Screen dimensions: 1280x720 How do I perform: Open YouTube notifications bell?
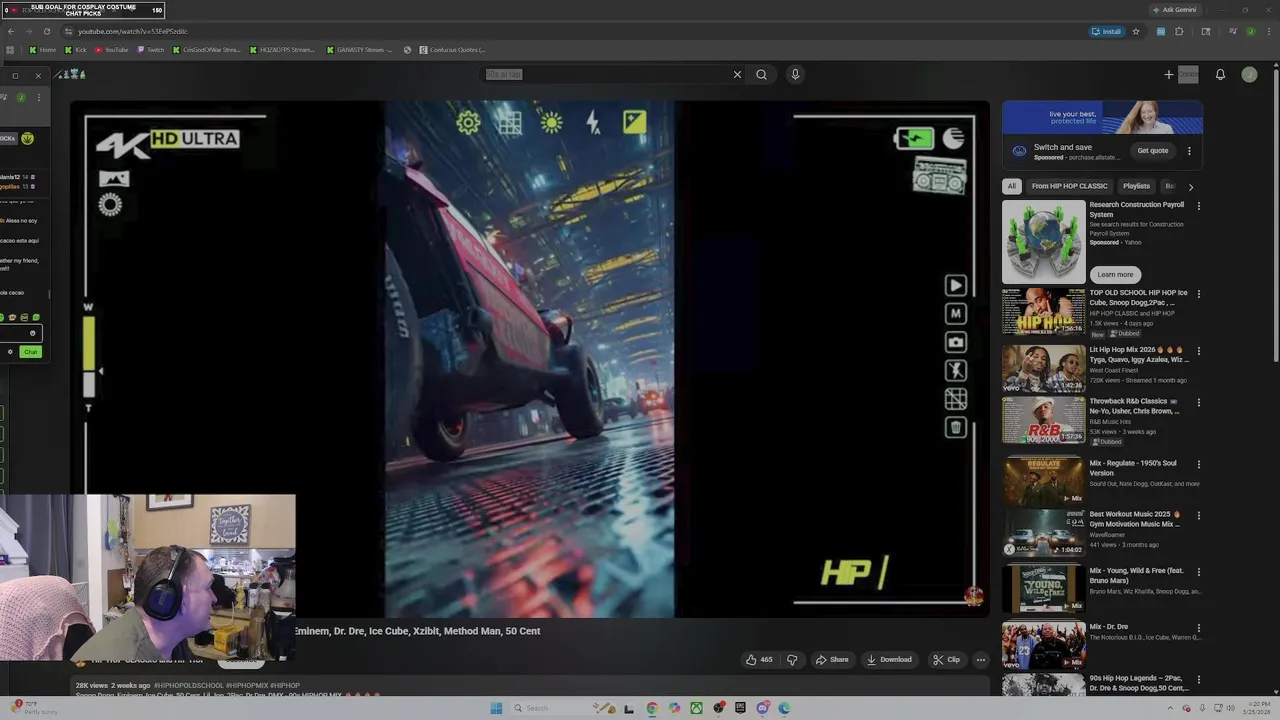point(1220,74)
